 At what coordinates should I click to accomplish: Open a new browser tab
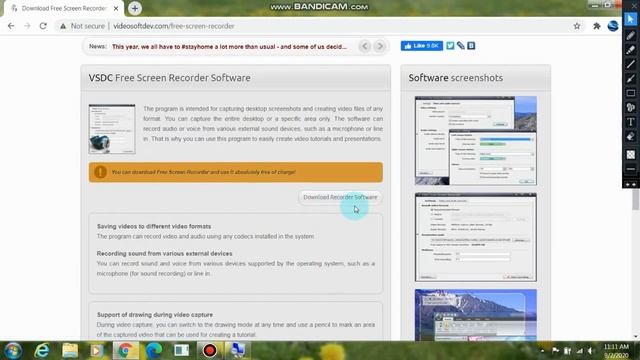[x=135, y=8]
